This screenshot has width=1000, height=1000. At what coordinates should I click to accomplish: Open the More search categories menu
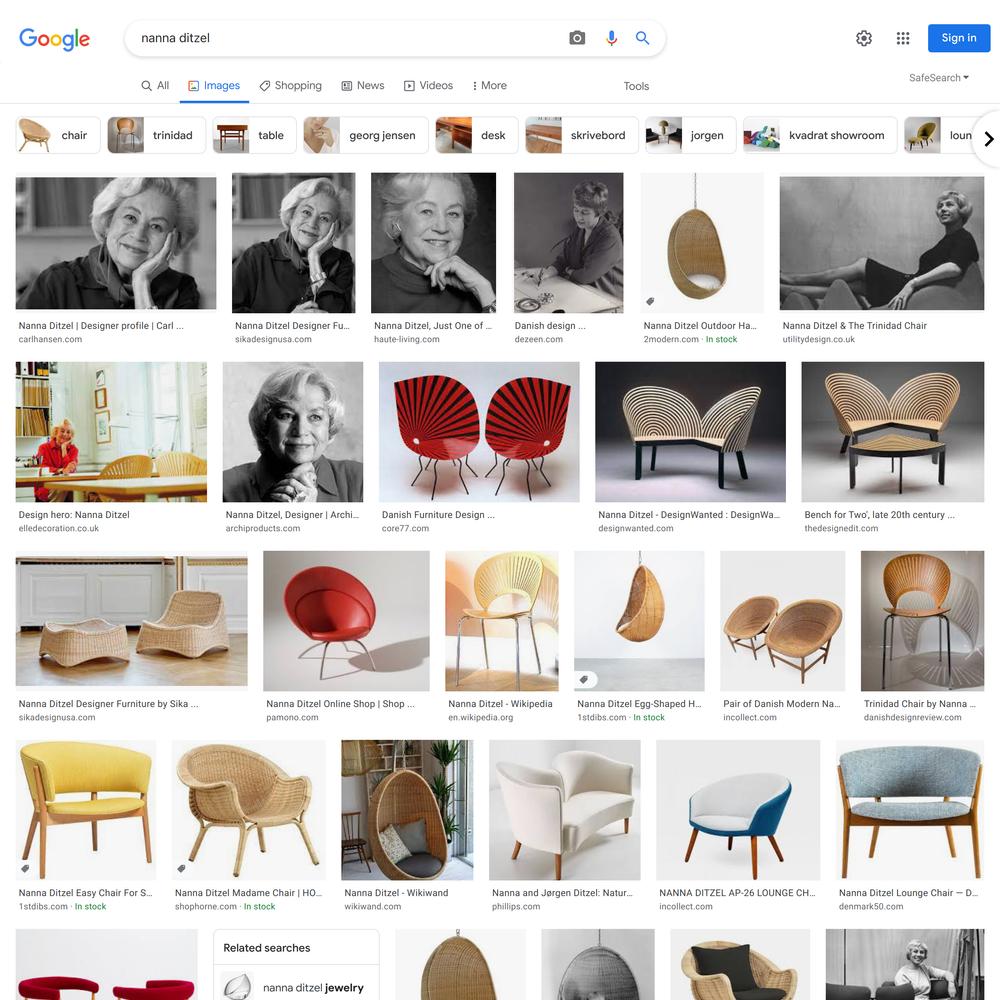tap(489, 85)
